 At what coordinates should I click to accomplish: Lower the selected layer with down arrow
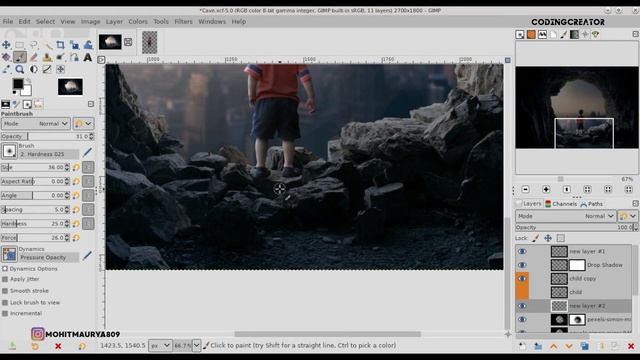[569, 346]
